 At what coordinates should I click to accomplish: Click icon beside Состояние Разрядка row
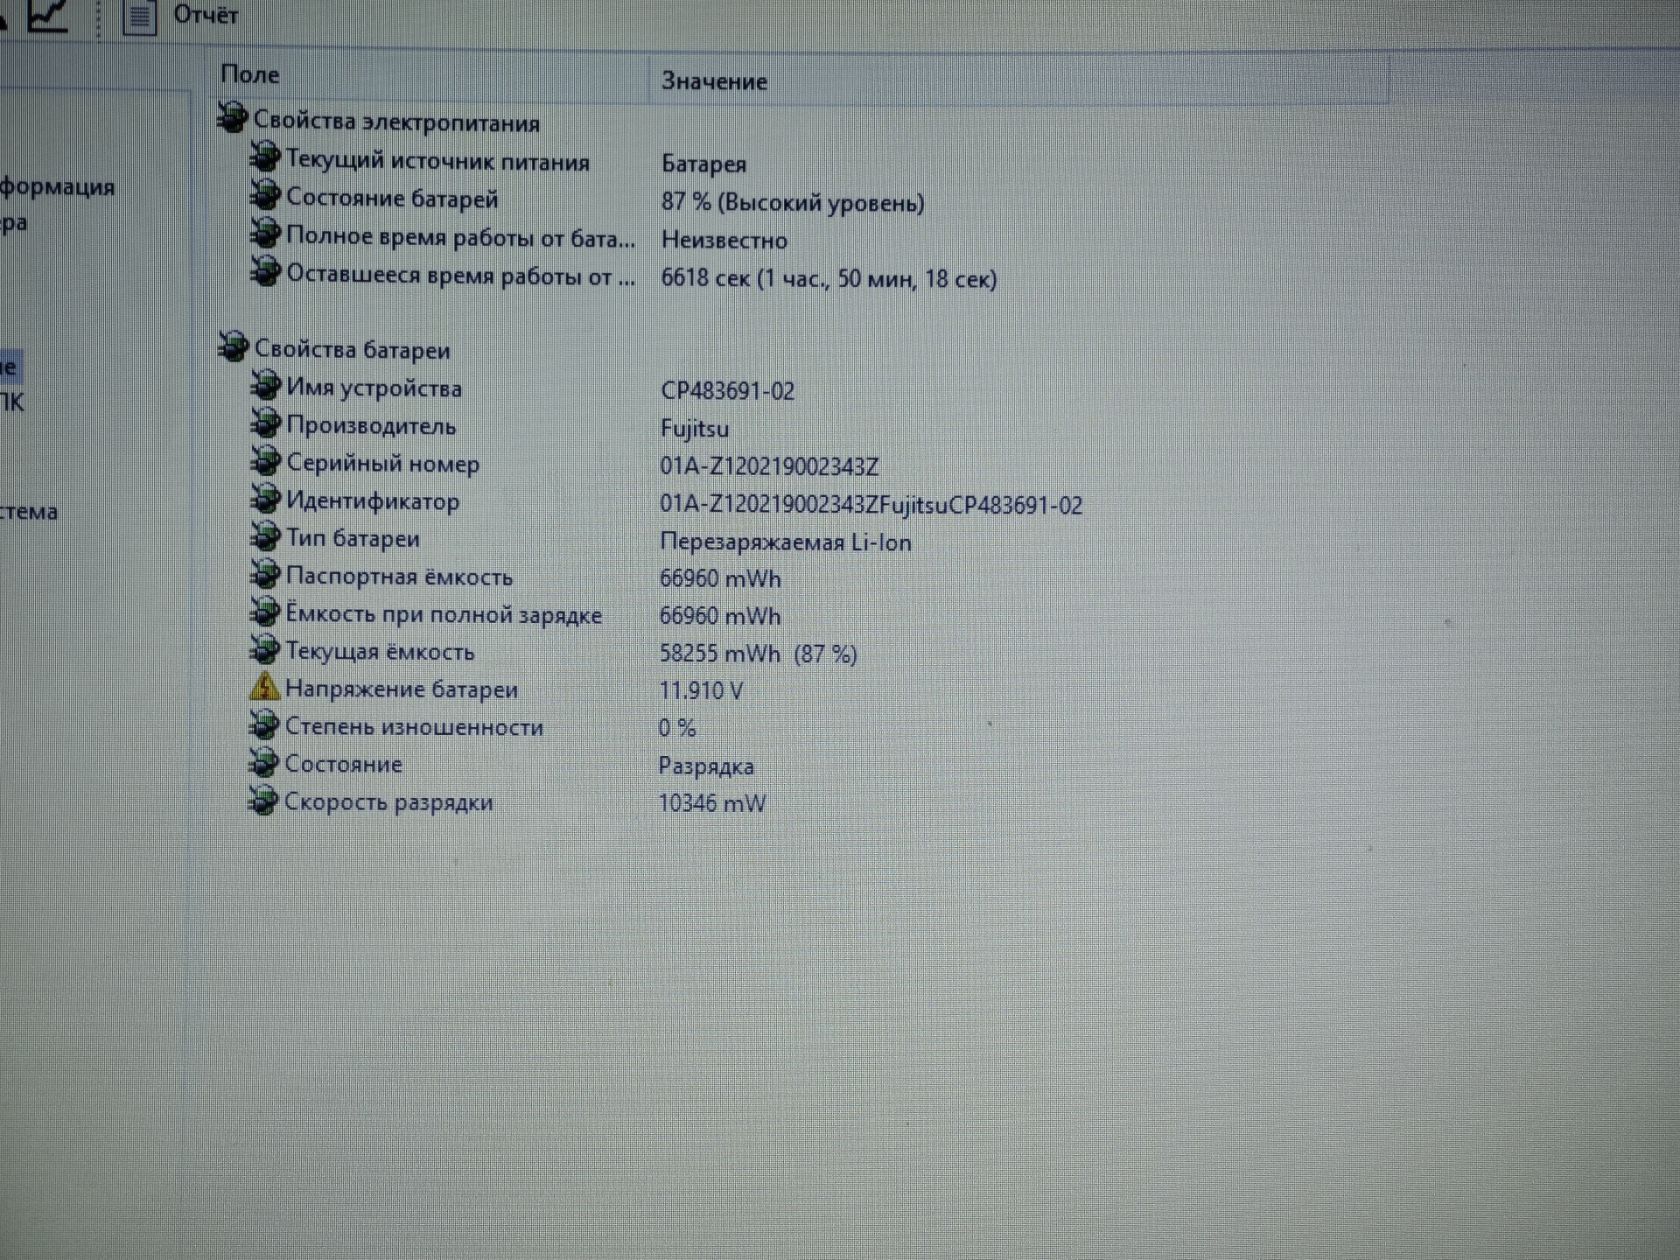coord(263,762)
